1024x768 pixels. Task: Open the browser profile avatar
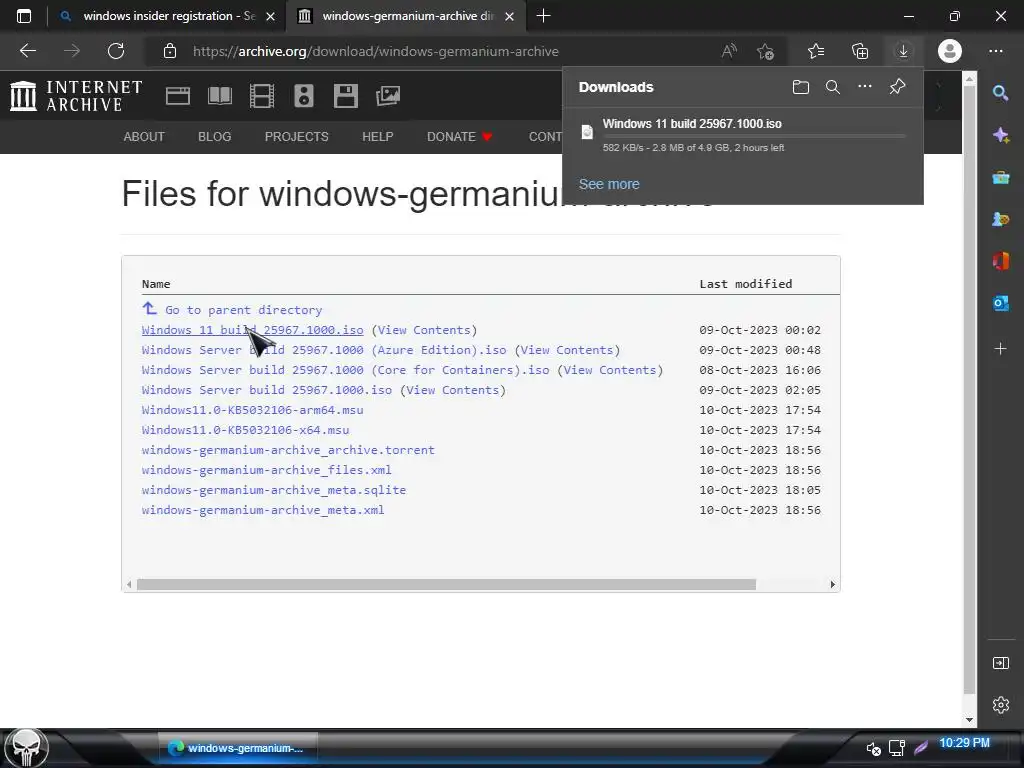tap(950, 51)
